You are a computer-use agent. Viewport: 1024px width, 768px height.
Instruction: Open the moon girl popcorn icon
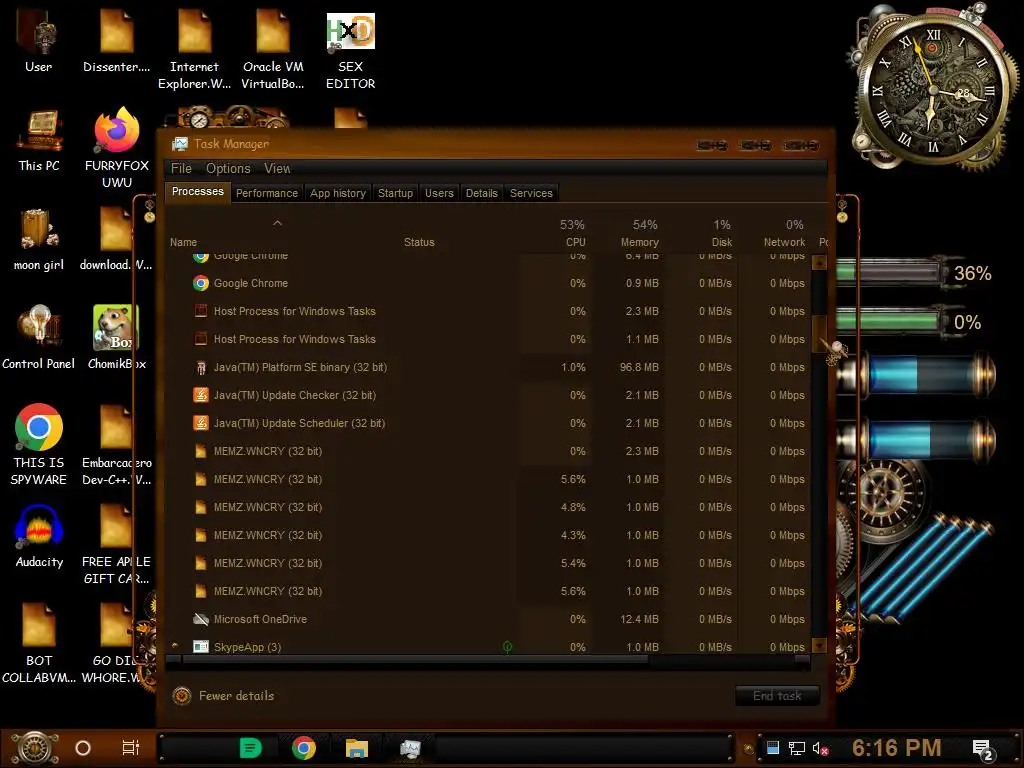pyautogui.click(x=39, y=239)
